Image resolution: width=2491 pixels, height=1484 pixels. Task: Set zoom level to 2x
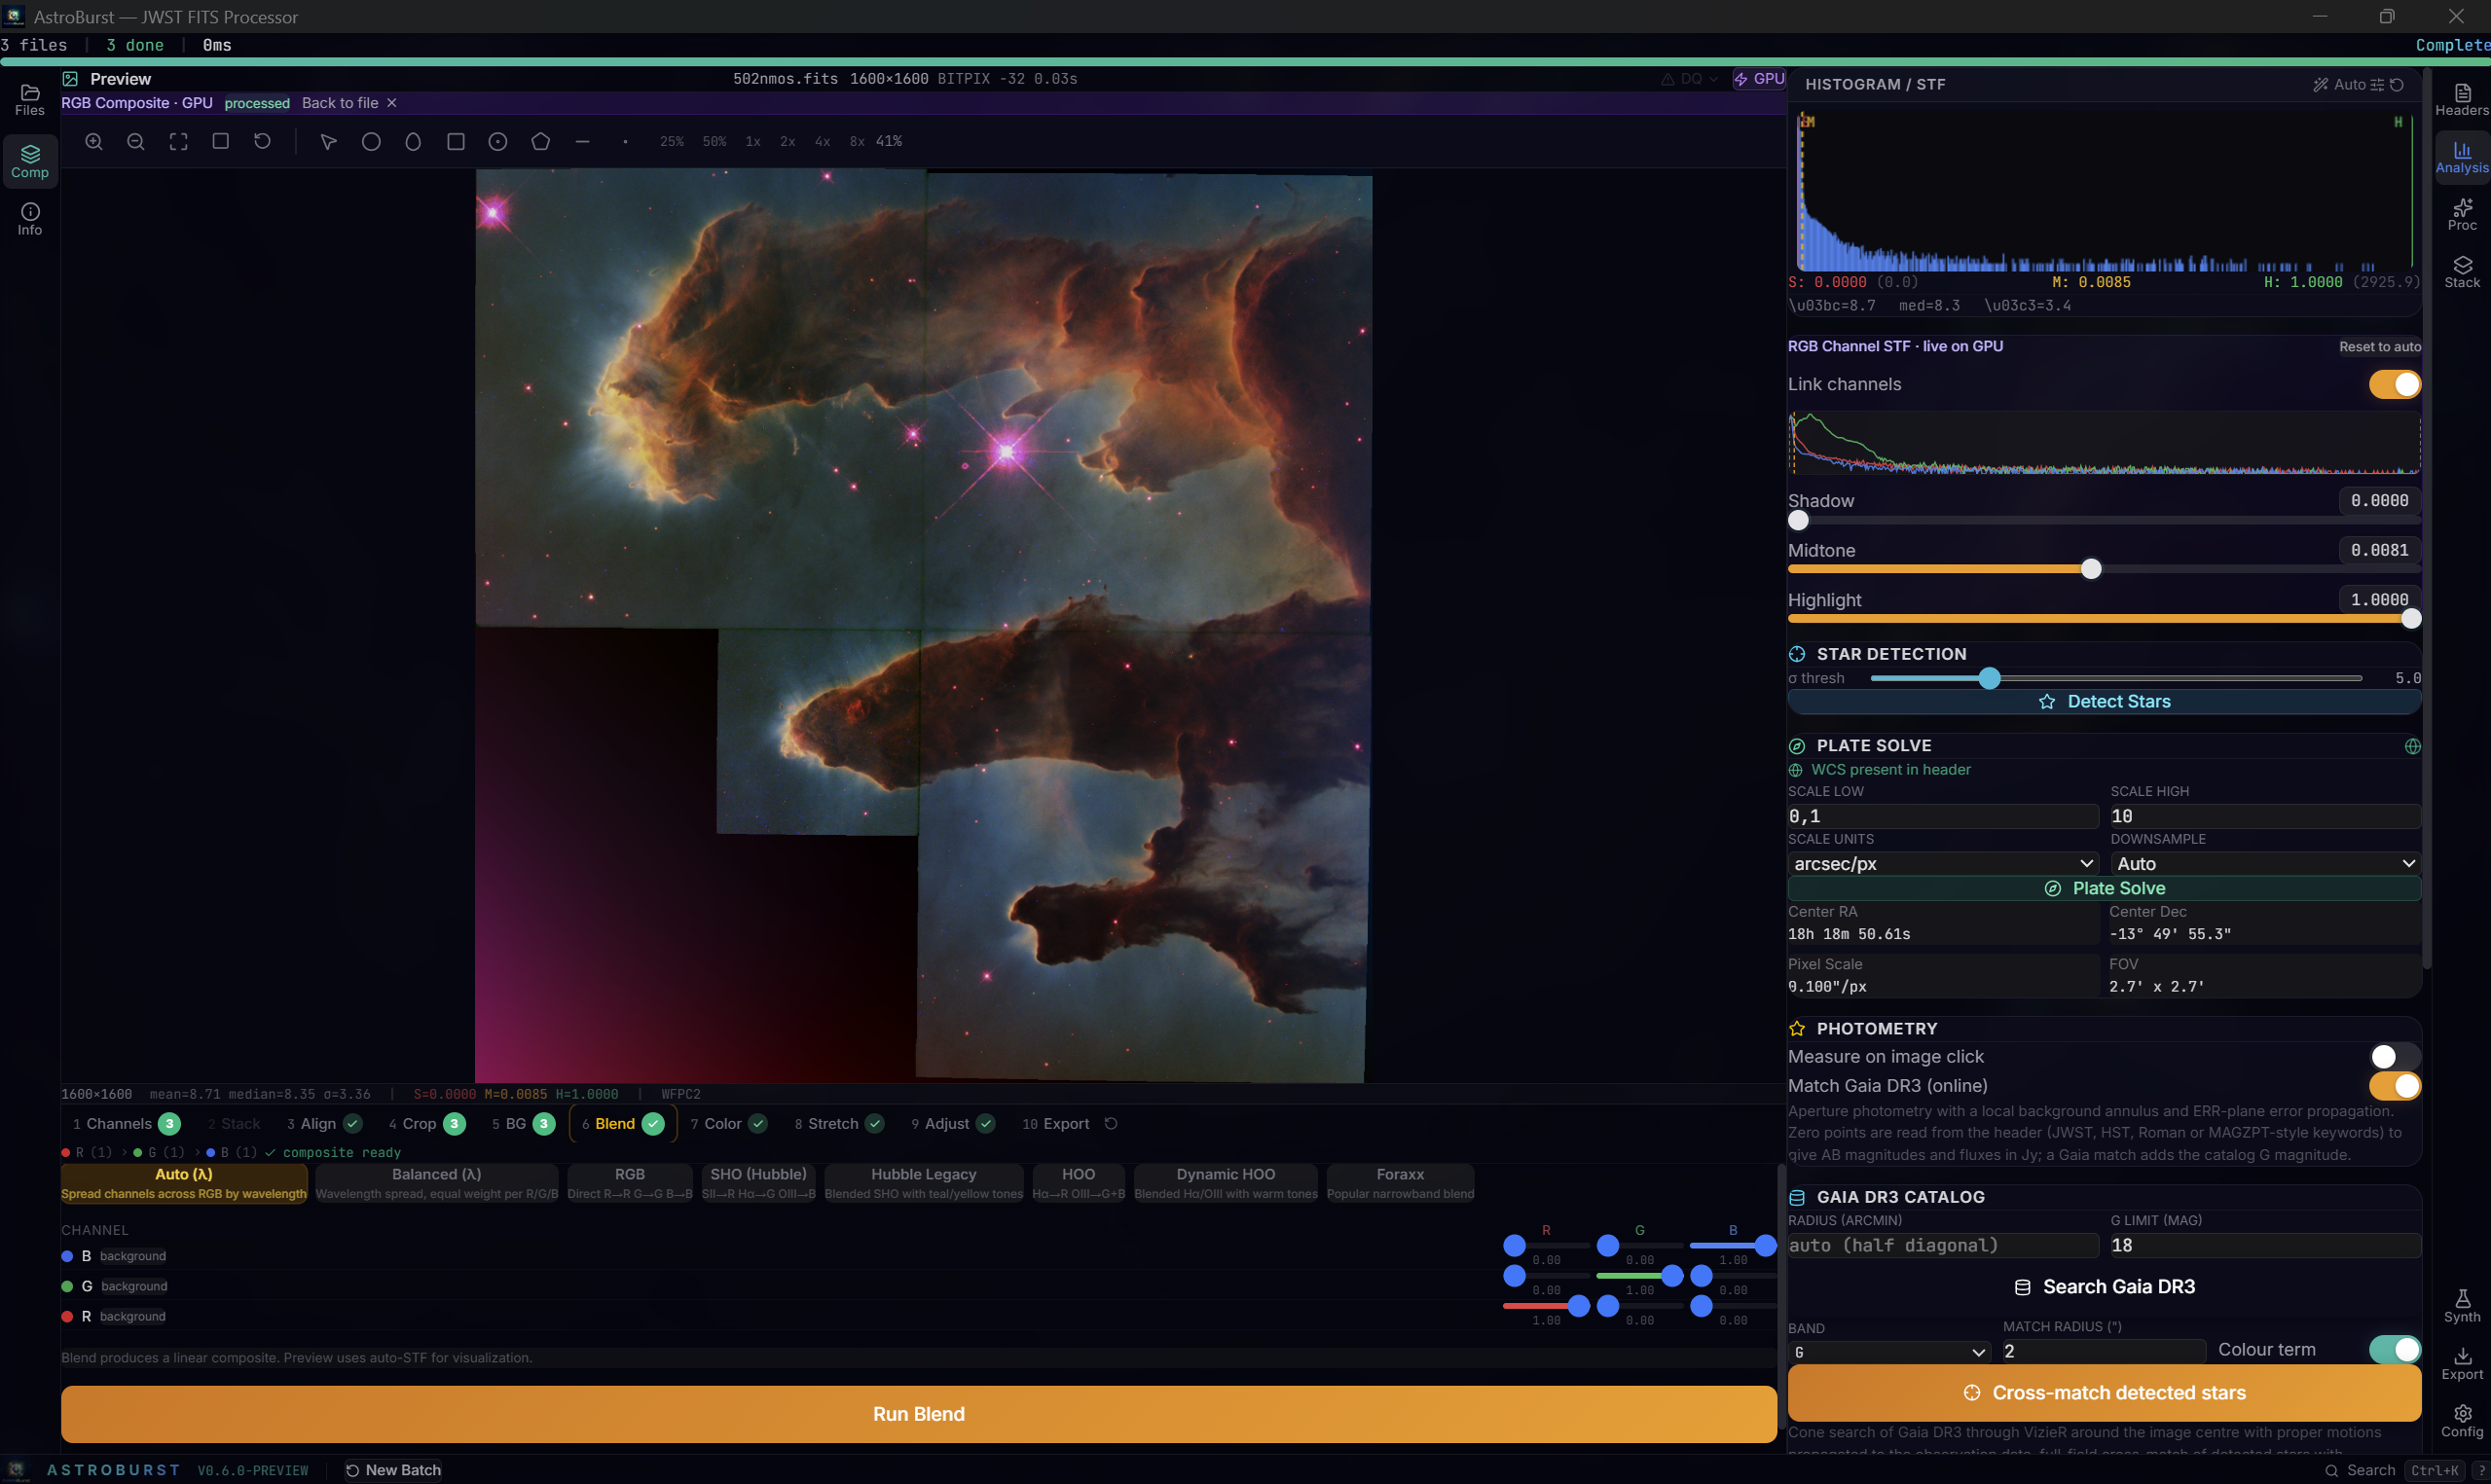[788, 142]
